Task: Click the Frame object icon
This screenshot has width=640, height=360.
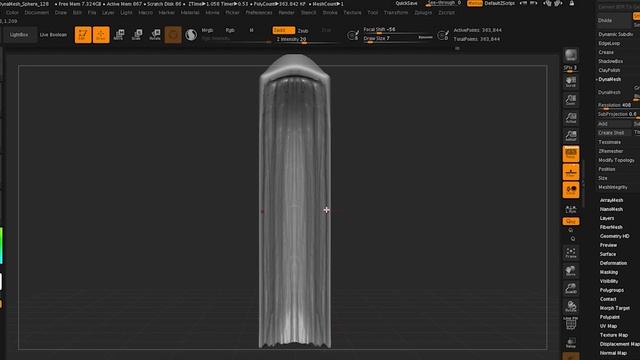Action: click(x=571, y=253)
